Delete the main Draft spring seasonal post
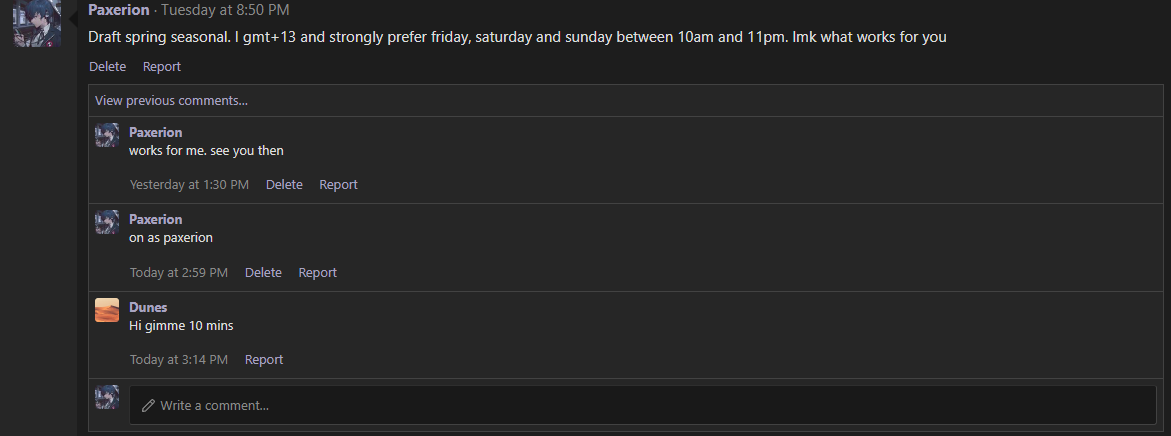1171x436 pixels. [x=108, y=66]
